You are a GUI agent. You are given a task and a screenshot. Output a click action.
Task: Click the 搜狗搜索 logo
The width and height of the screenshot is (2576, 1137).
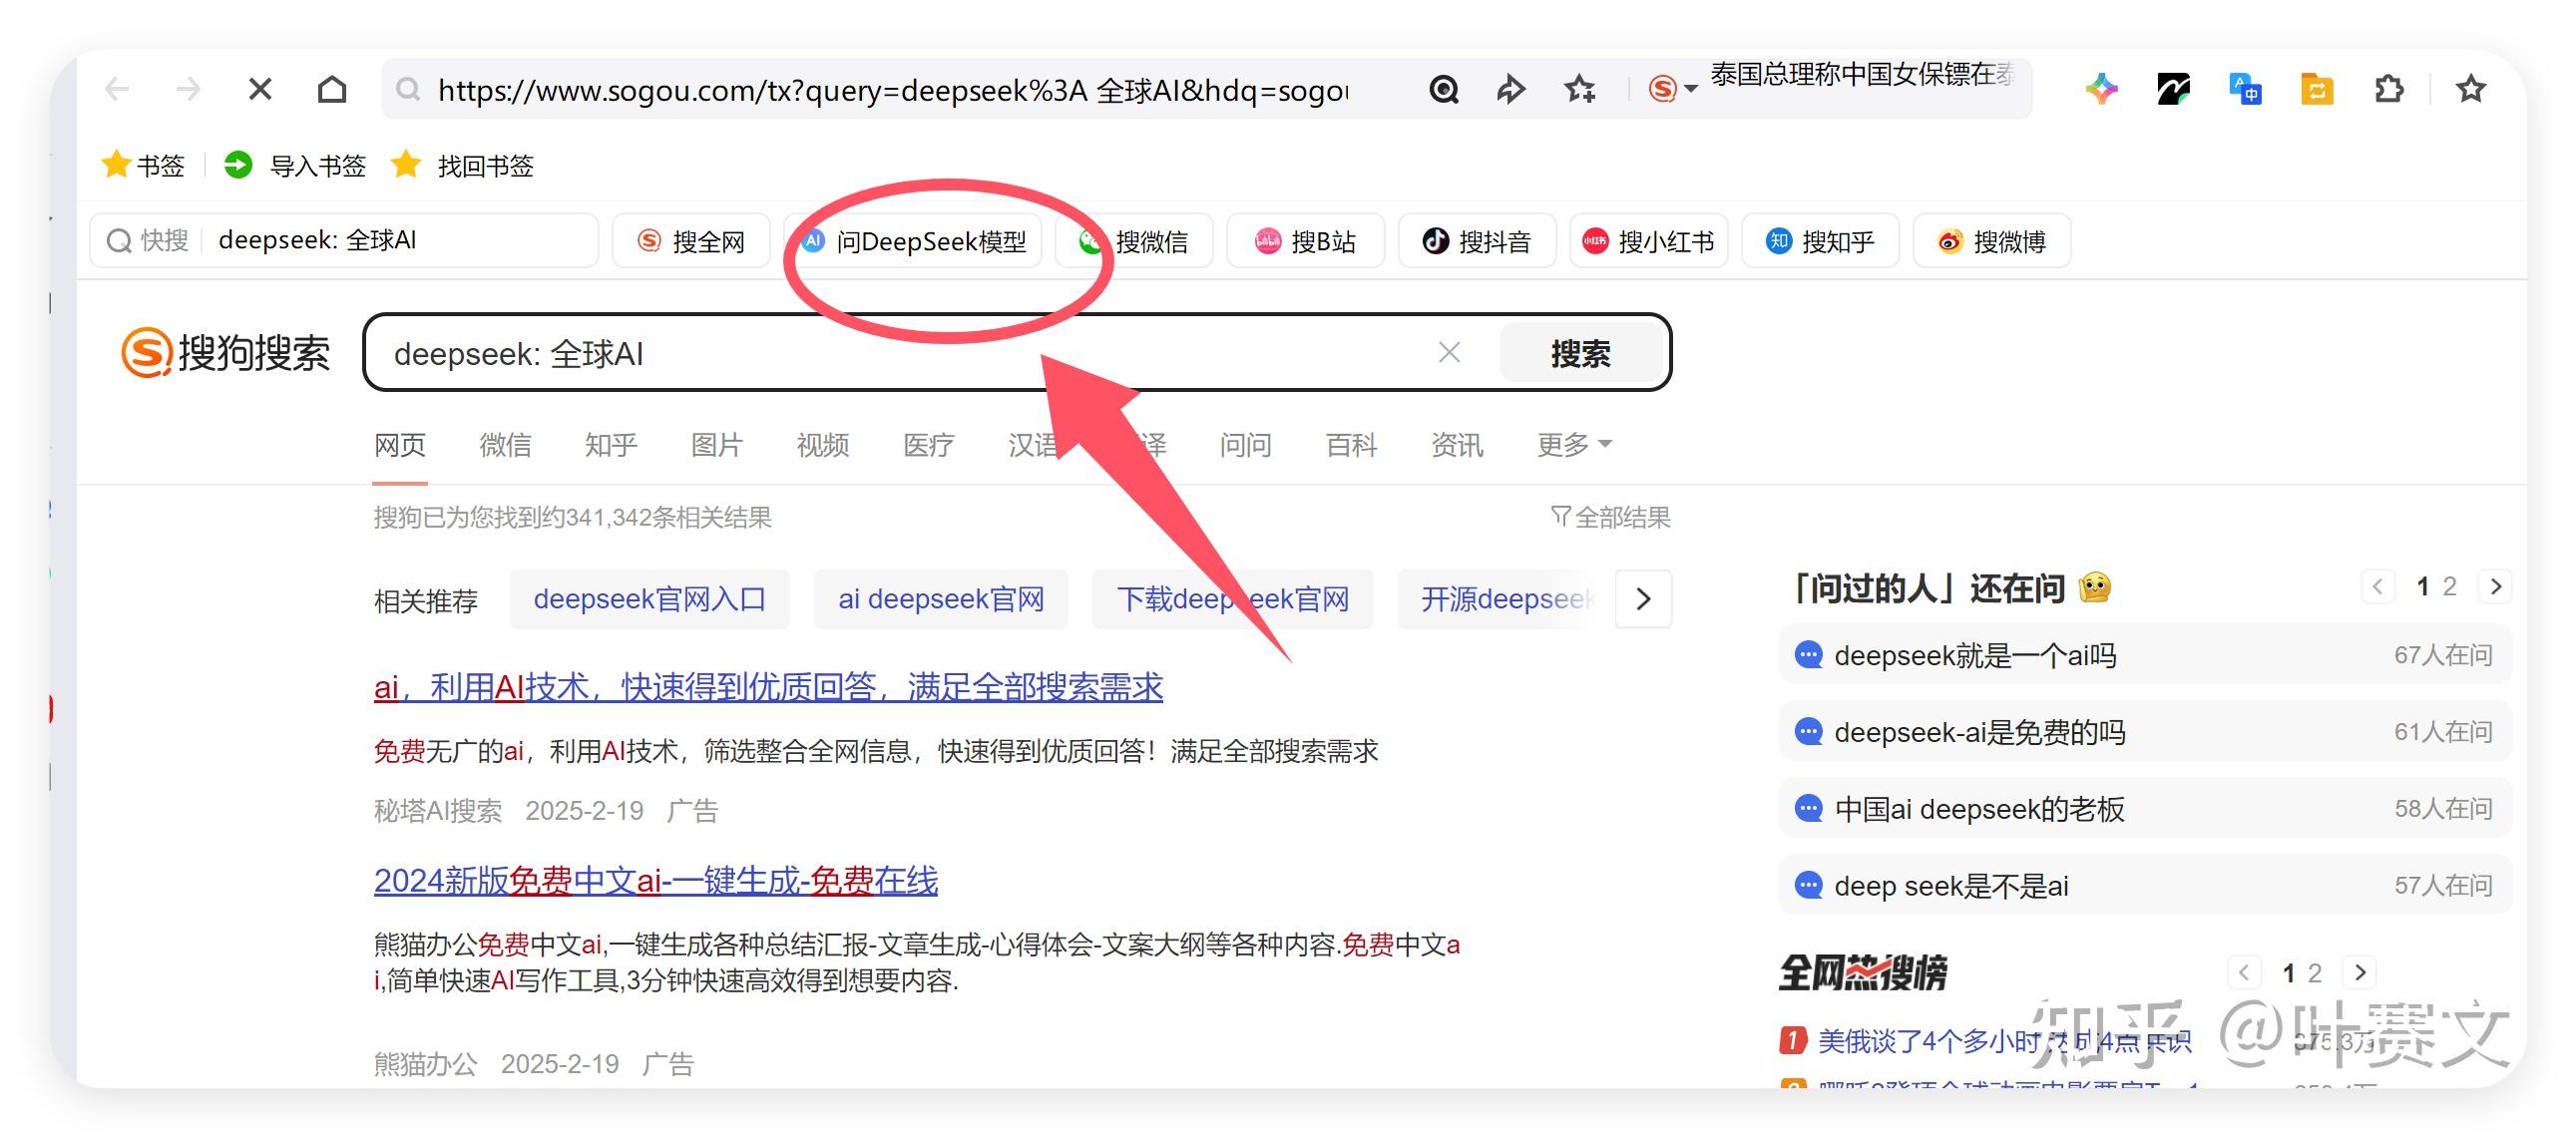(225, 353)
